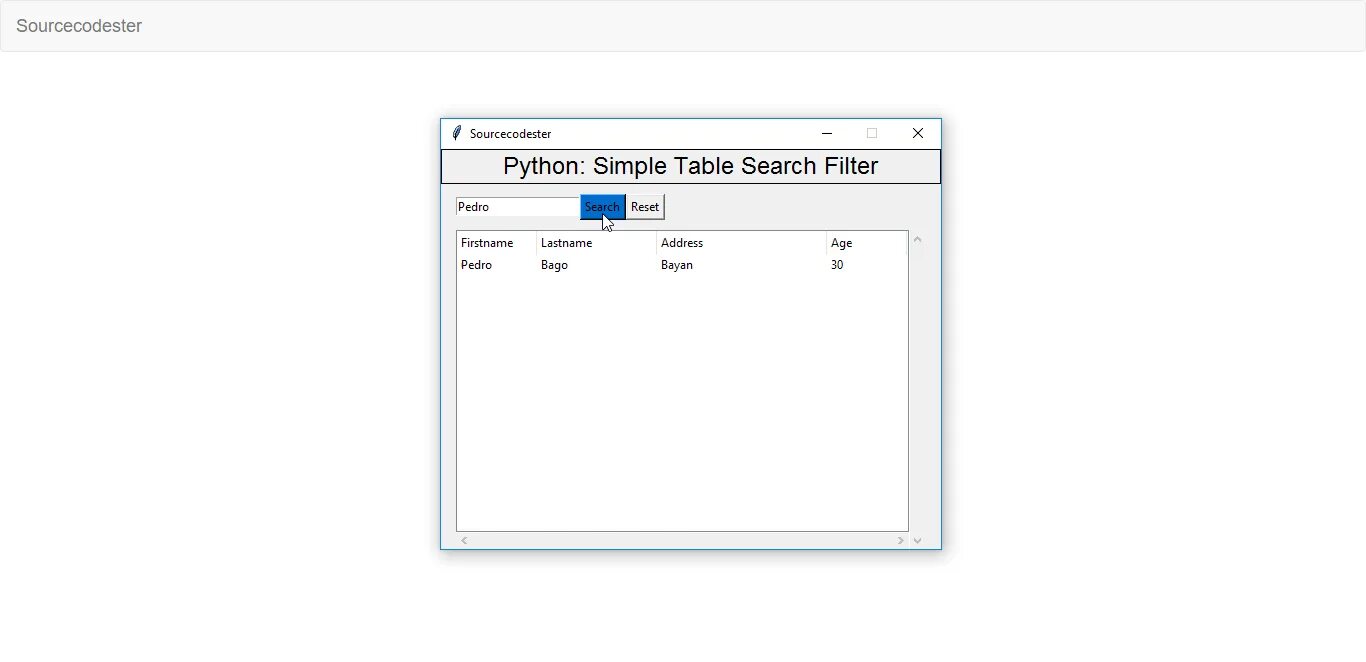
Task: Sort by the Firstname column header
Action: pos(496,243)
